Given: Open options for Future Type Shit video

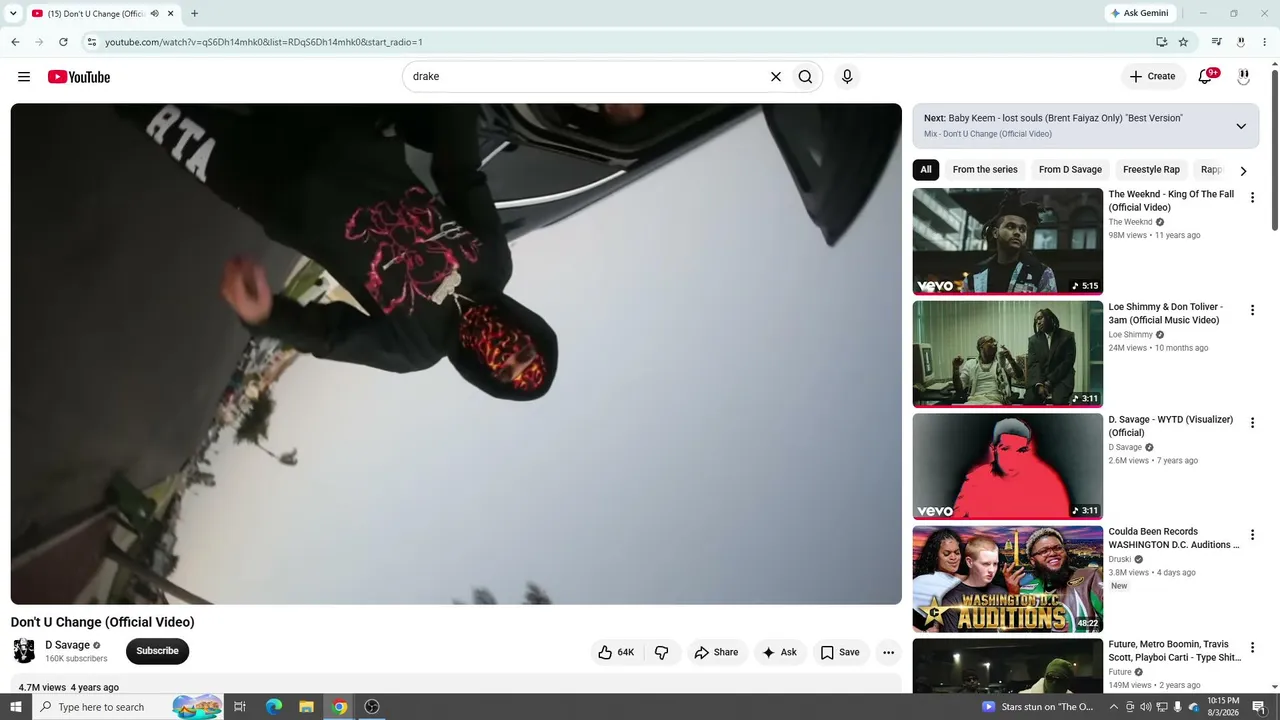Looking at the screenshot, I should click(x=1252, y=648).
